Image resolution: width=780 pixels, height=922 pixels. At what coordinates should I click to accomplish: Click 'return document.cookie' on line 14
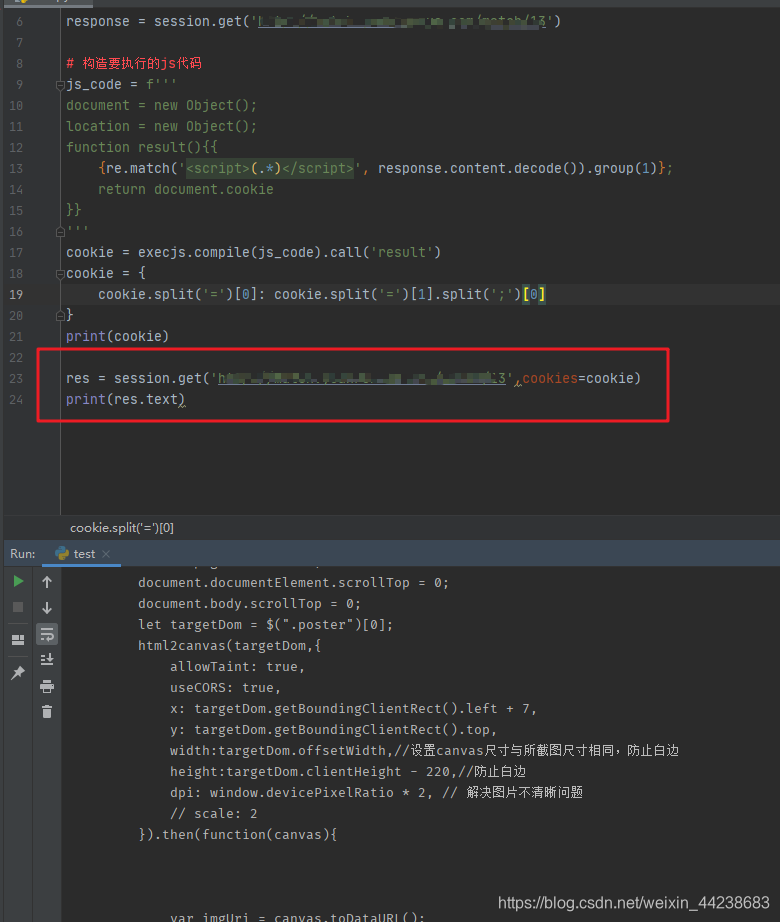click(186, 189)
